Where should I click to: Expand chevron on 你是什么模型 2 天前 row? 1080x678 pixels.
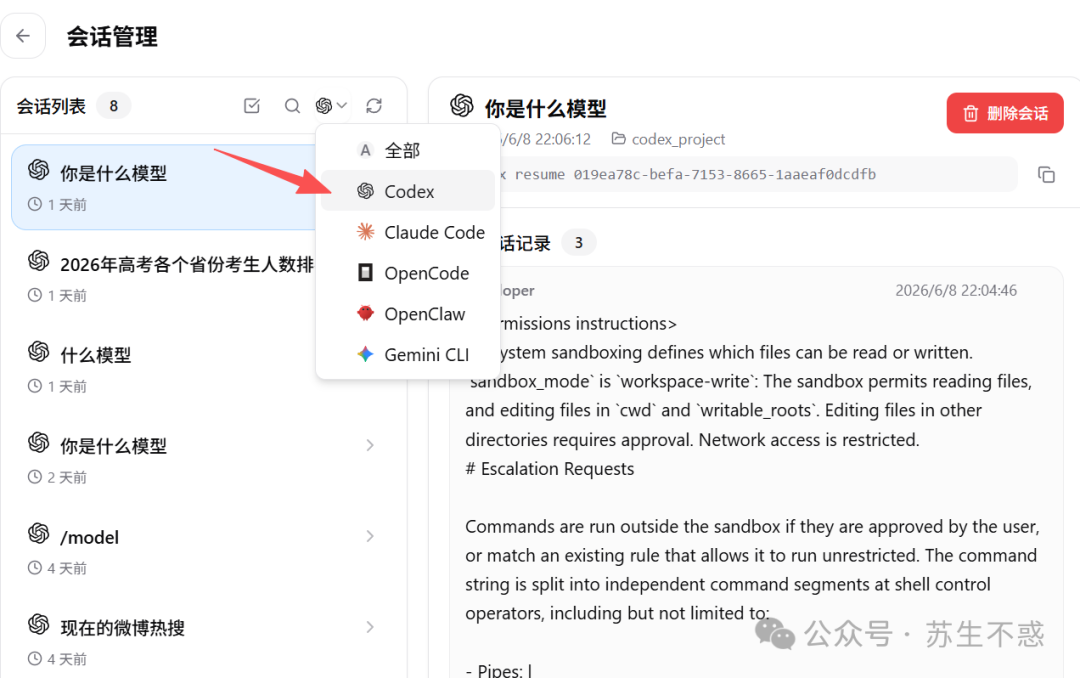(x=370, y=445)
